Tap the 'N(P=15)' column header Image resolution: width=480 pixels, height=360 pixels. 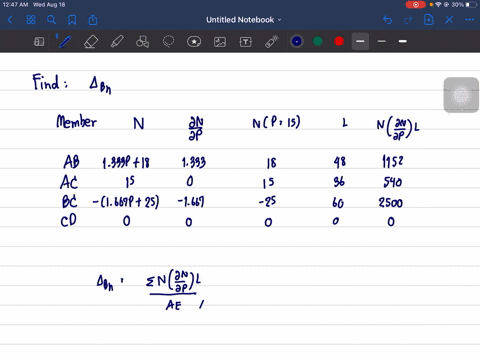coord(276,122)
